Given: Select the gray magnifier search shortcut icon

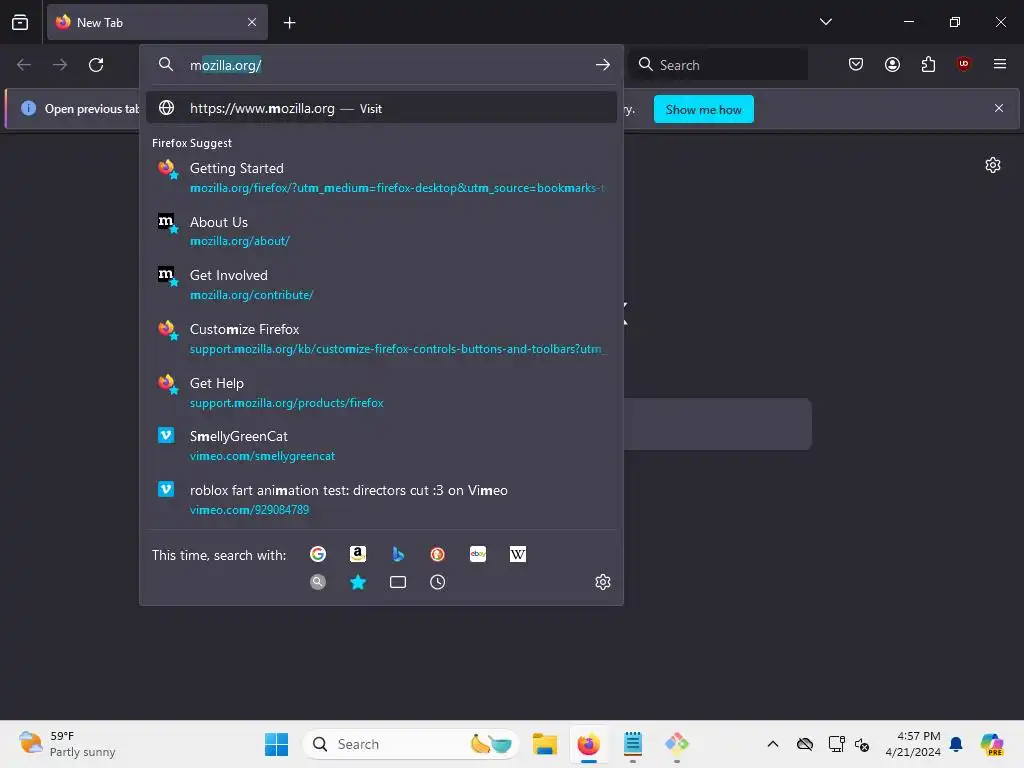Looking at the screenshot, I should click(x=318, y=582).
